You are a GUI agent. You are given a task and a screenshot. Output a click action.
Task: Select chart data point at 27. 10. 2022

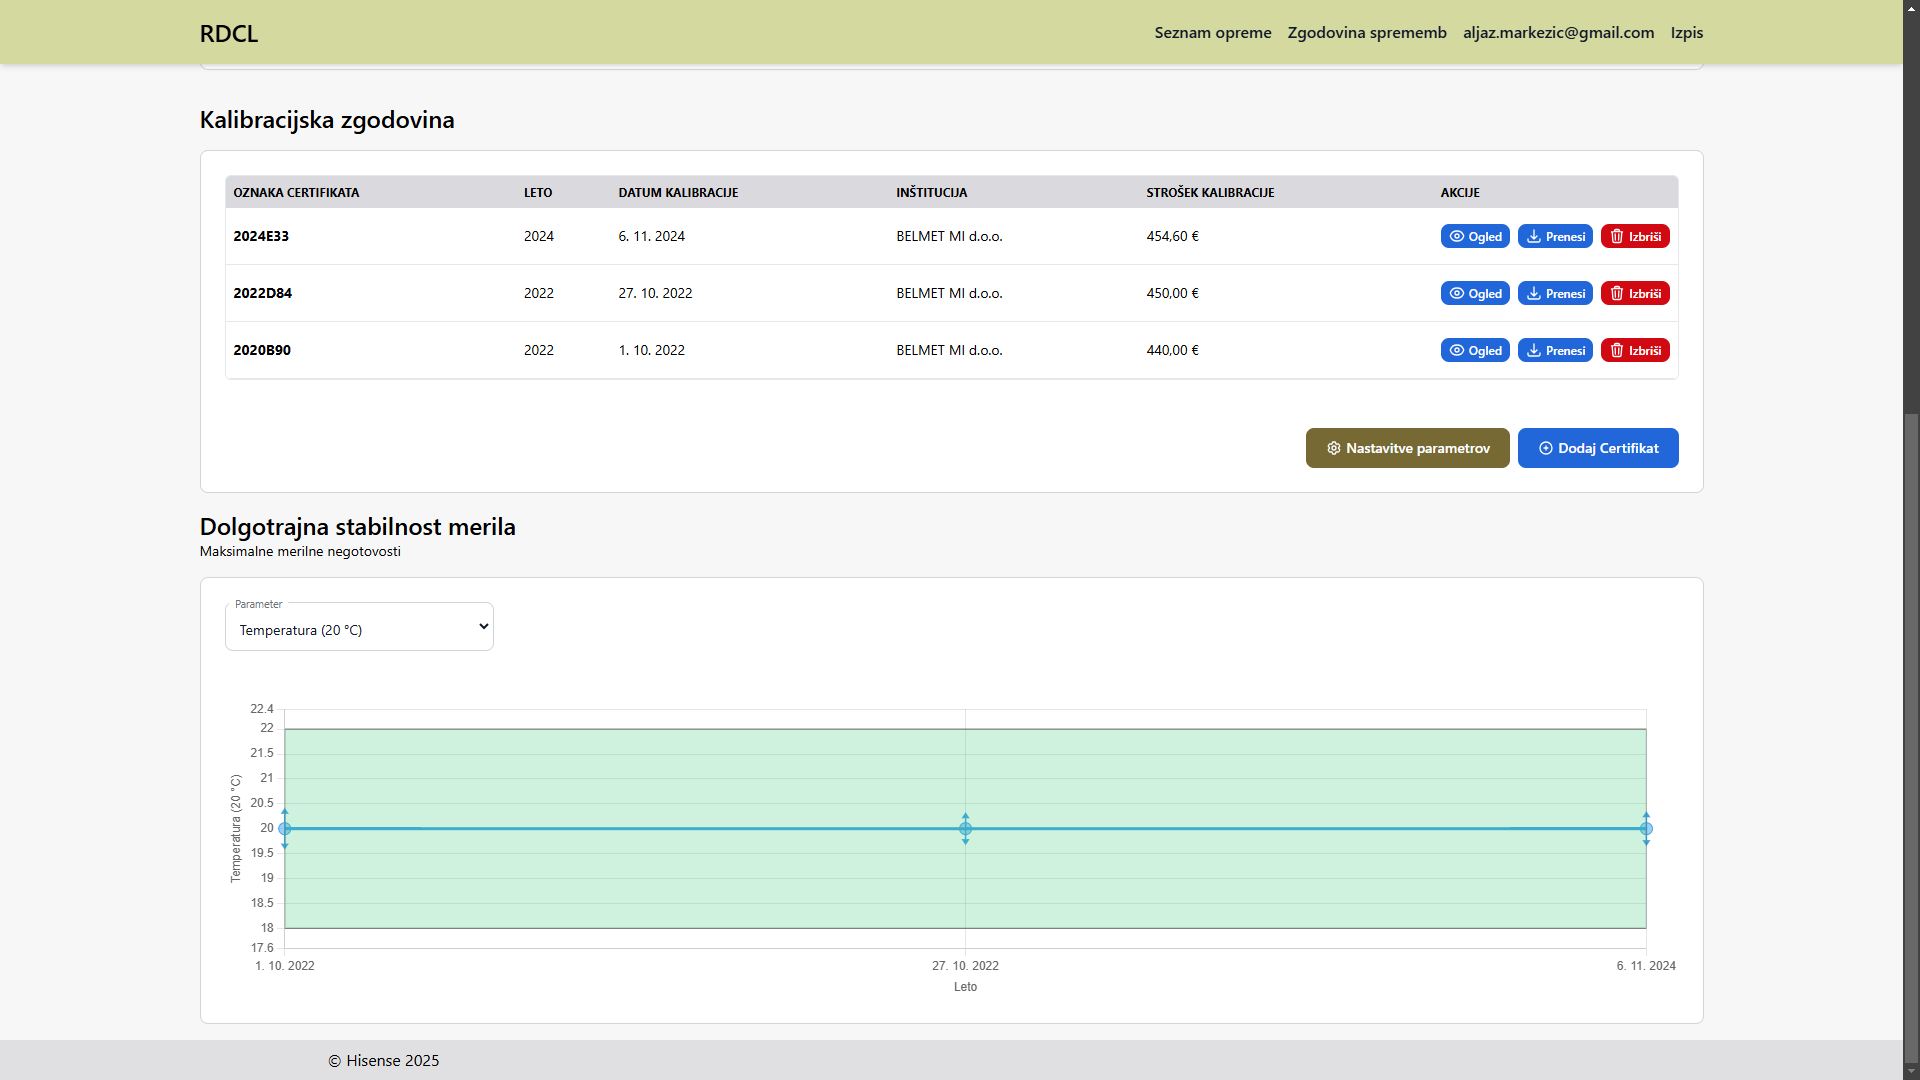(965, 828)
